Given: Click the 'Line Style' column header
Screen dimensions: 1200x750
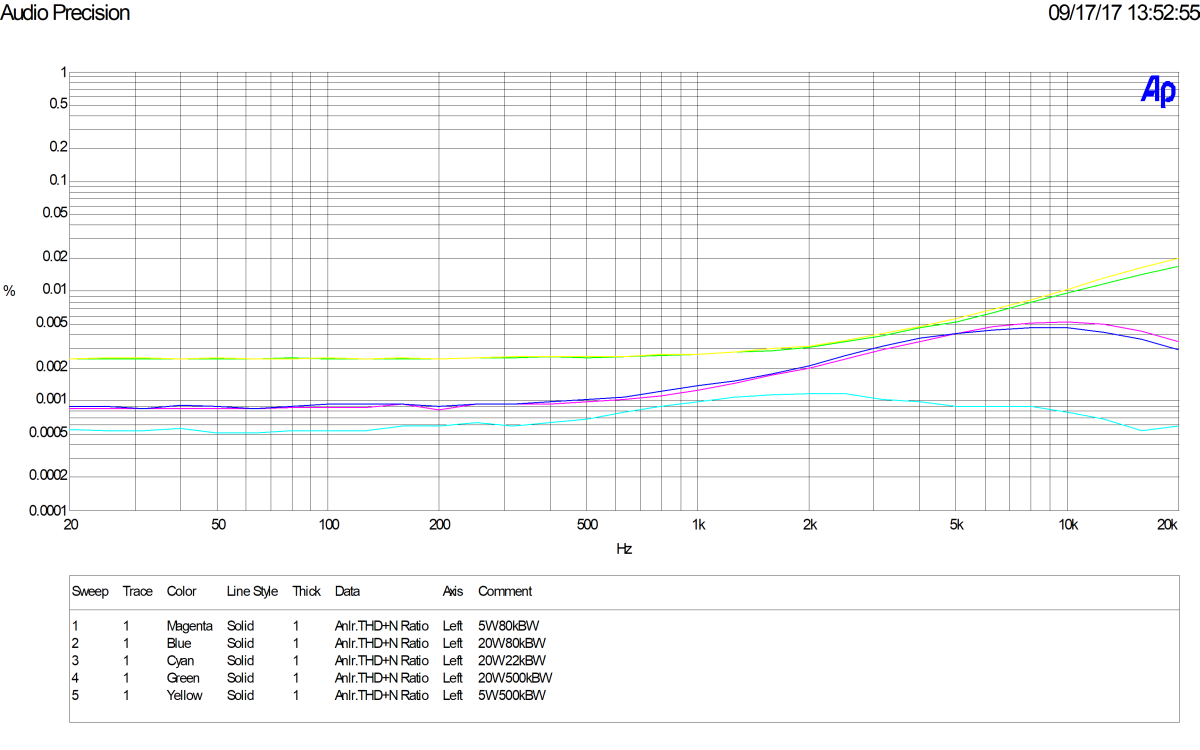Looking at the screenshot, I should (252, 592).
